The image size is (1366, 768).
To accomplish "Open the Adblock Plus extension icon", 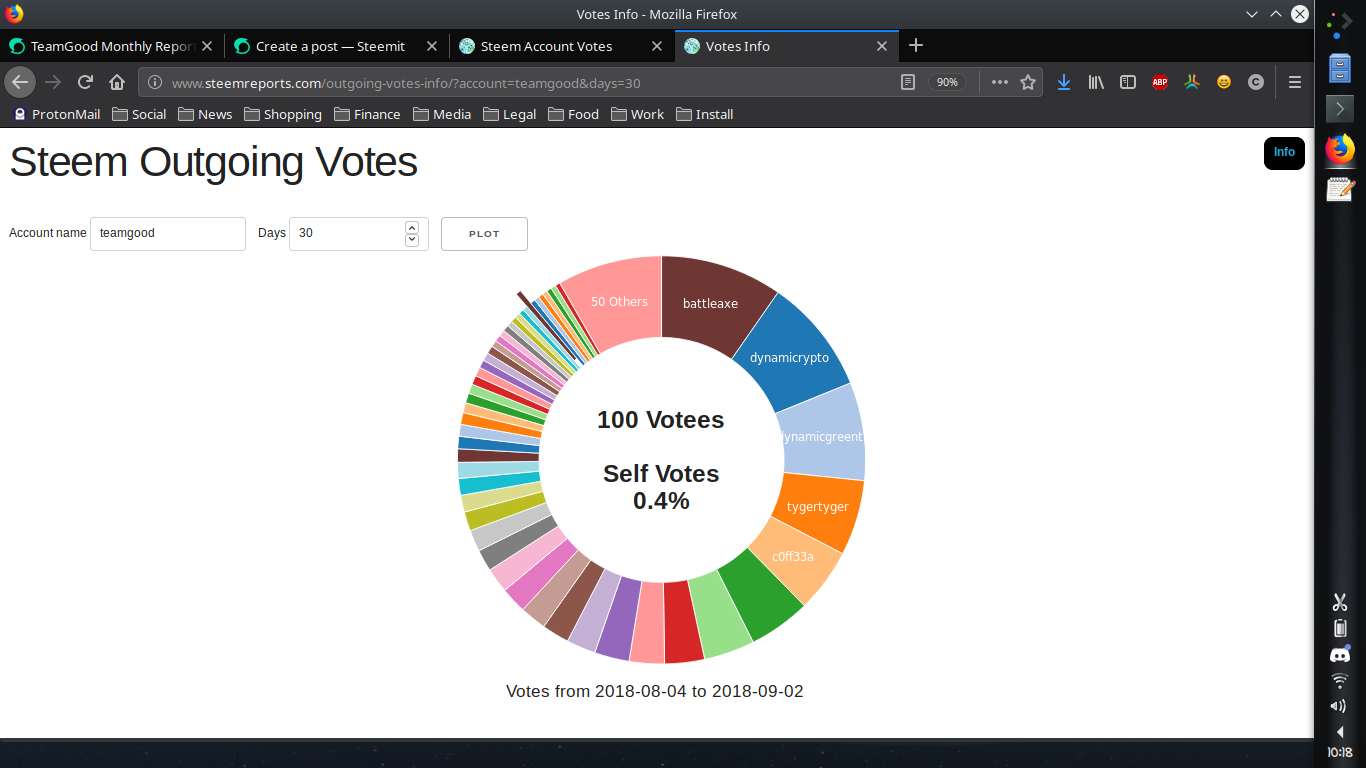I will coord(1160,82).
